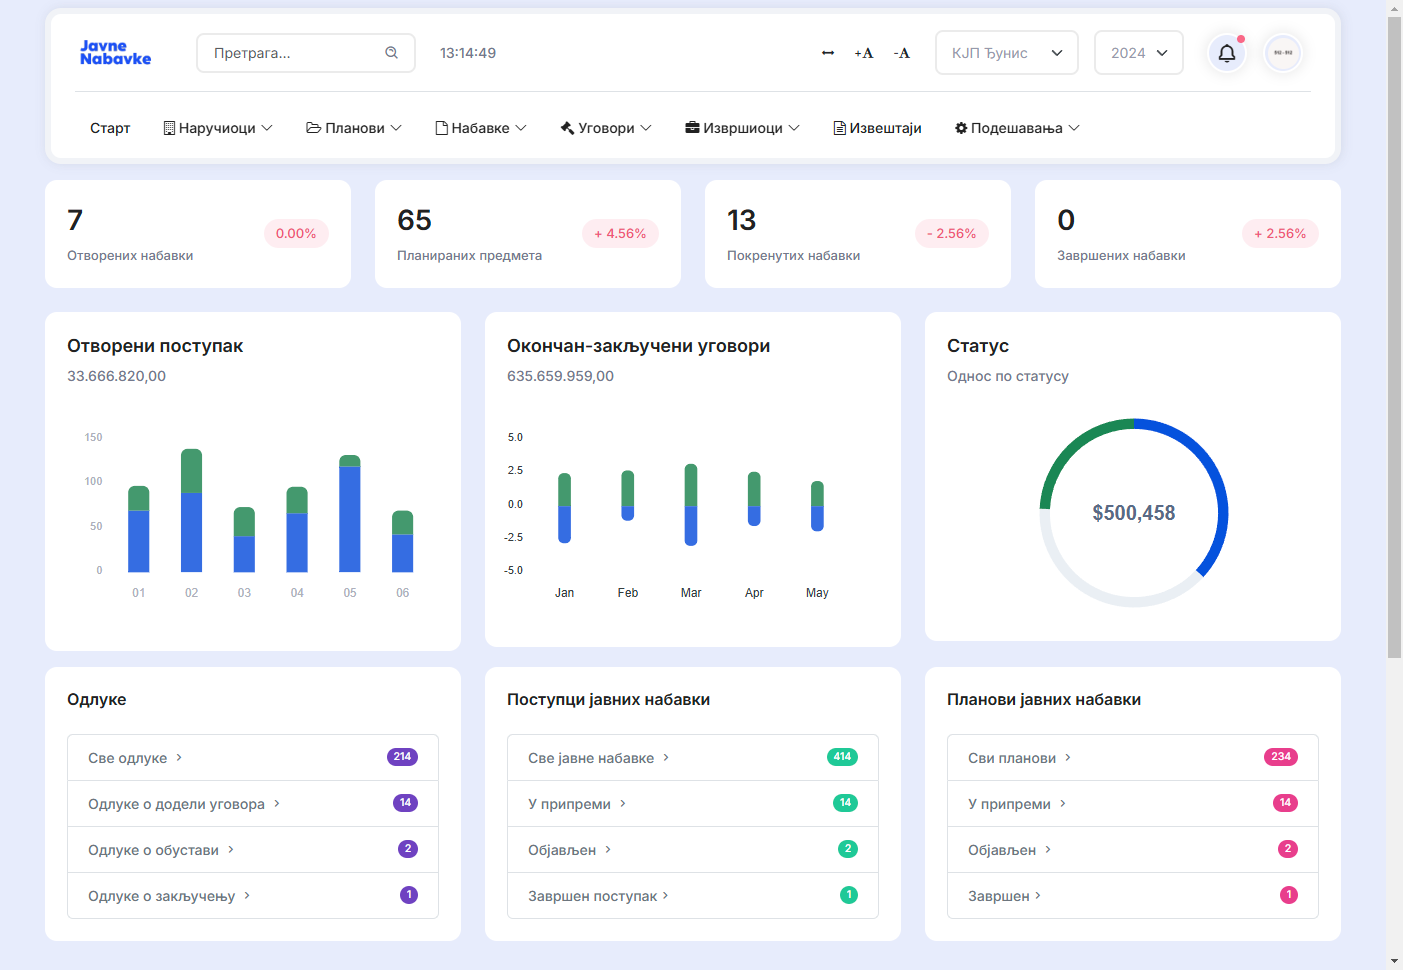
Task: Toggle the full-width layout arrows icon
Action: point(828,53)
